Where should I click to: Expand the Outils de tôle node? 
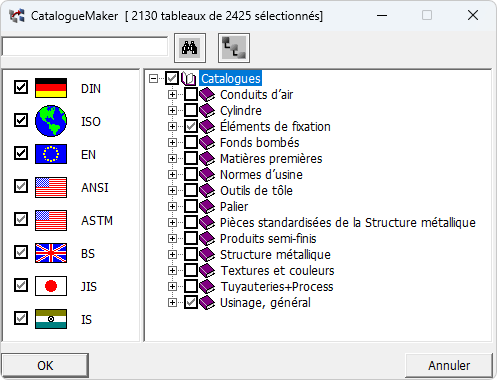172,191
